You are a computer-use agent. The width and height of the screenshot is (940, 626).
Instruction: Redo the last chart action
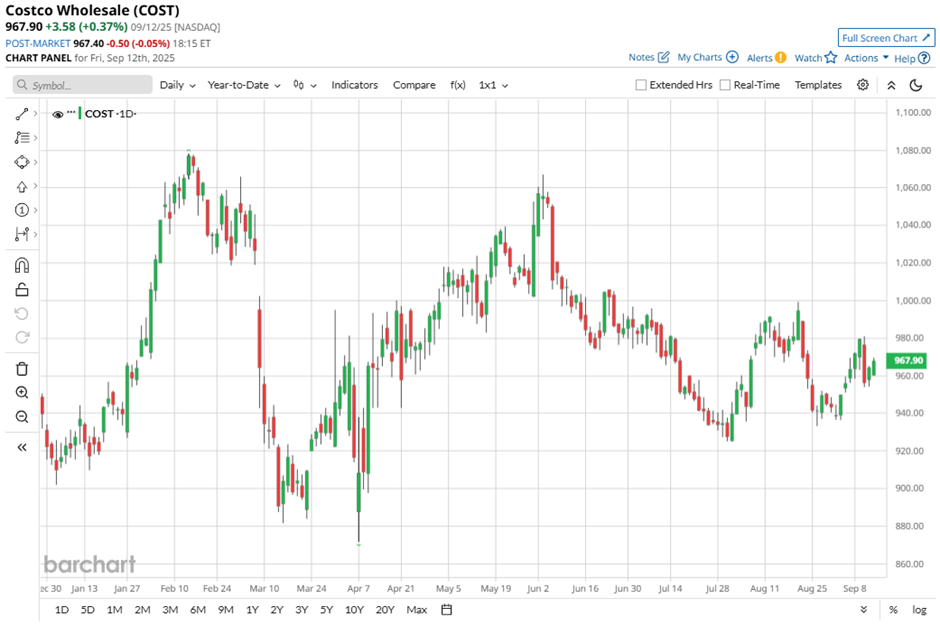[22, 337]
